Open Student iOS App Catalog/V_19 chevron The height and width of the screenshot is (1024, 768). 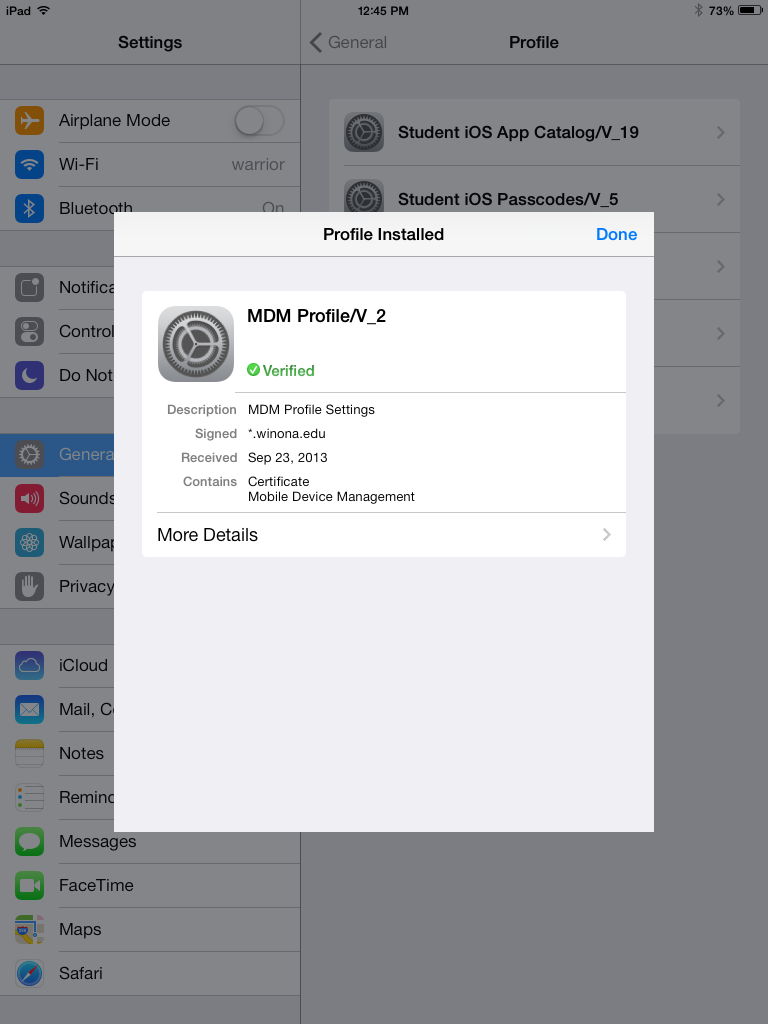coord(720,133)
